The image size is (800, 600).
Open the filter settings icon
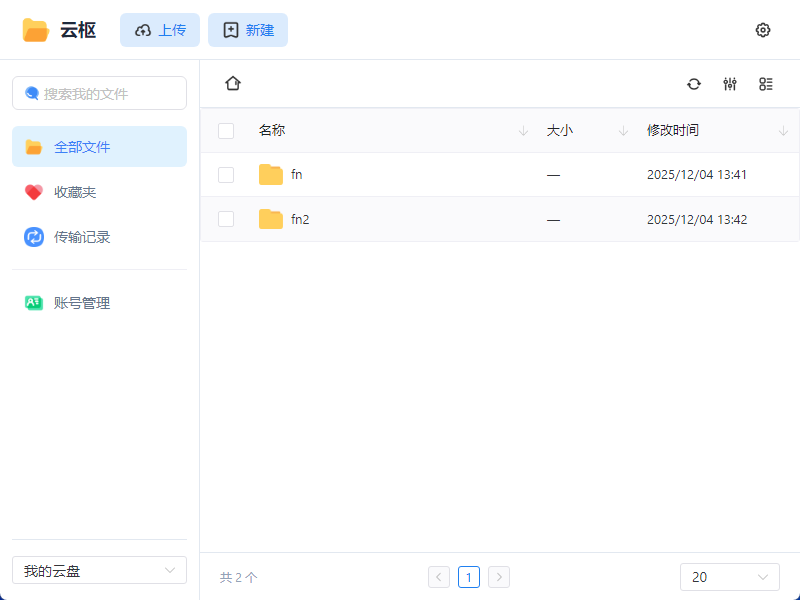click(x=730, y=84)
